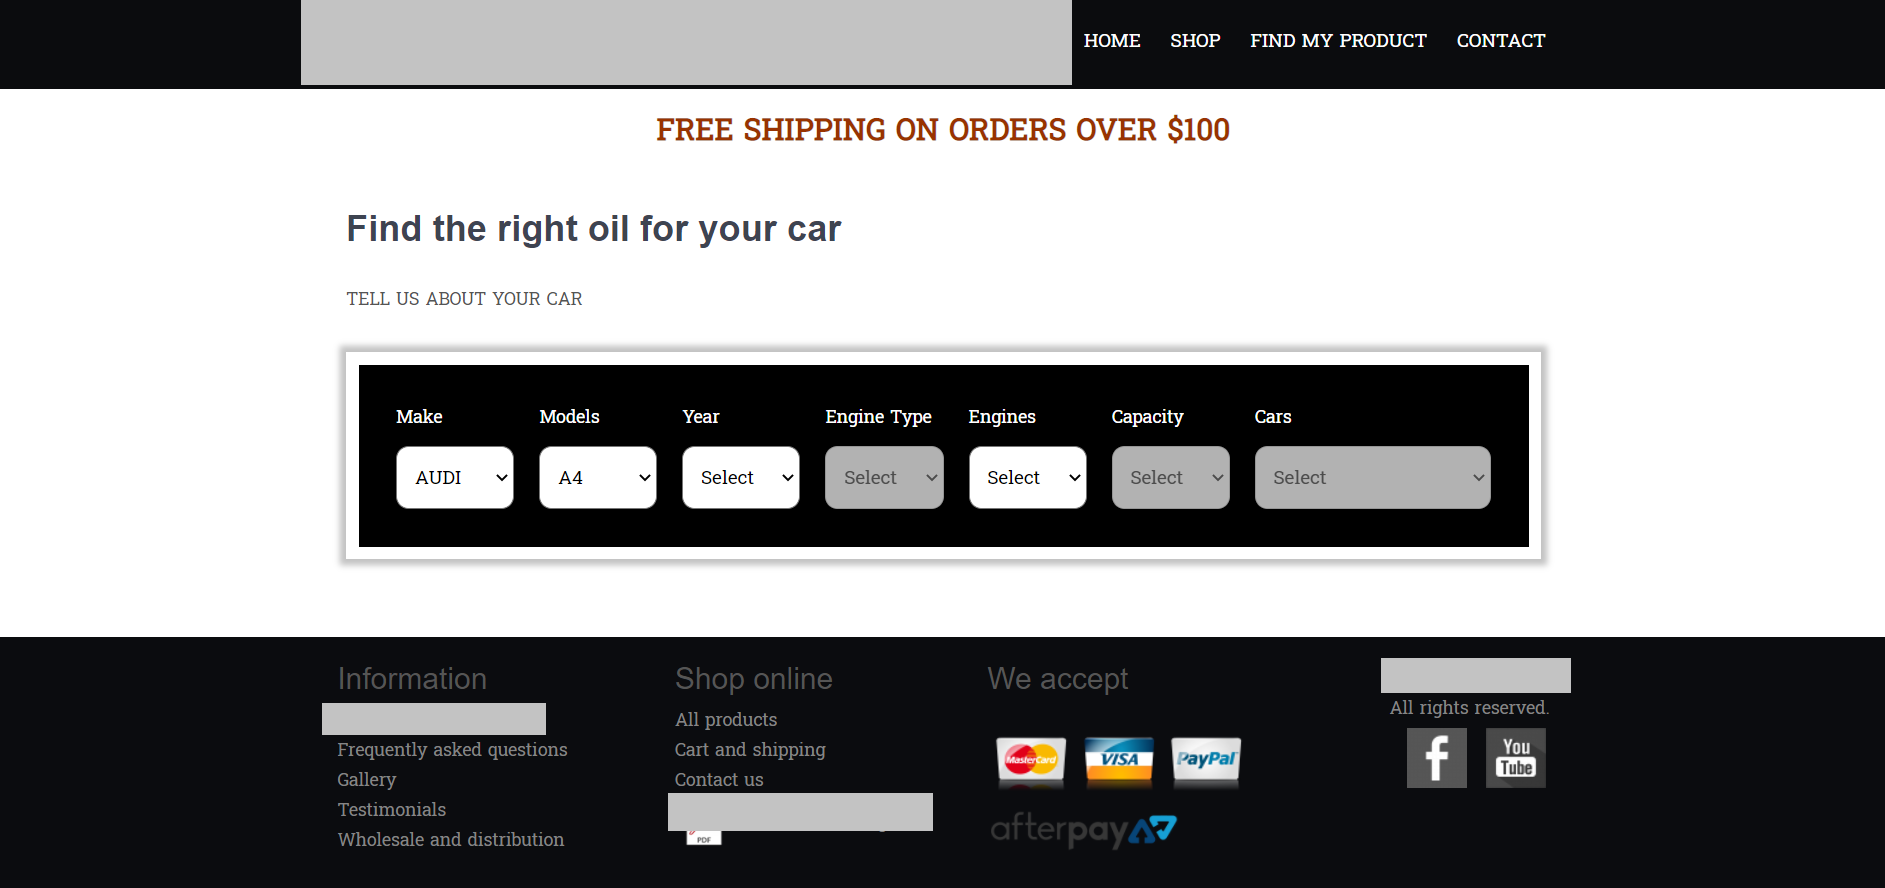This screenshot has height=888, width=1885.
Task: Click the 'Make' field label
Action: click(419, 417)
